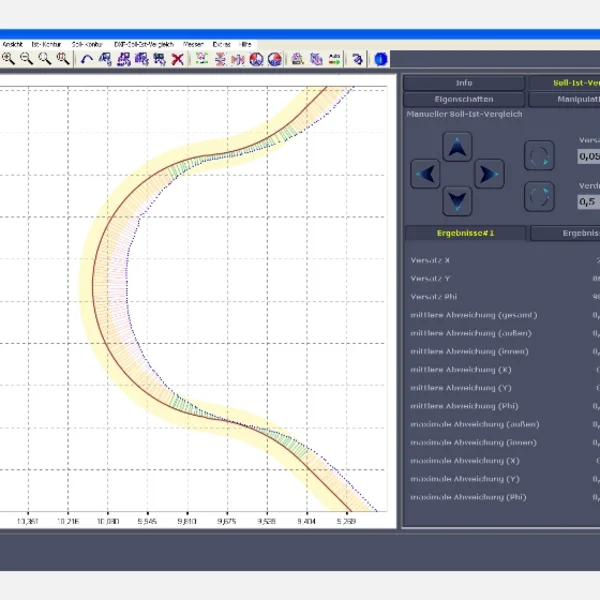Click the lower rotate button
Screen dimensions: 600x600
coord(539,195)
